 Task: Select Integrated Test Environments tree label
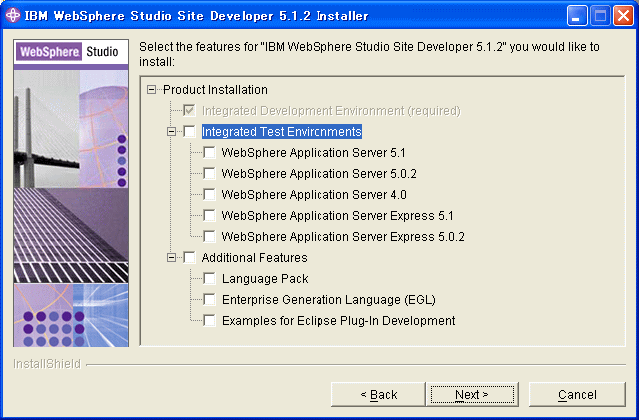click(282, 132)
